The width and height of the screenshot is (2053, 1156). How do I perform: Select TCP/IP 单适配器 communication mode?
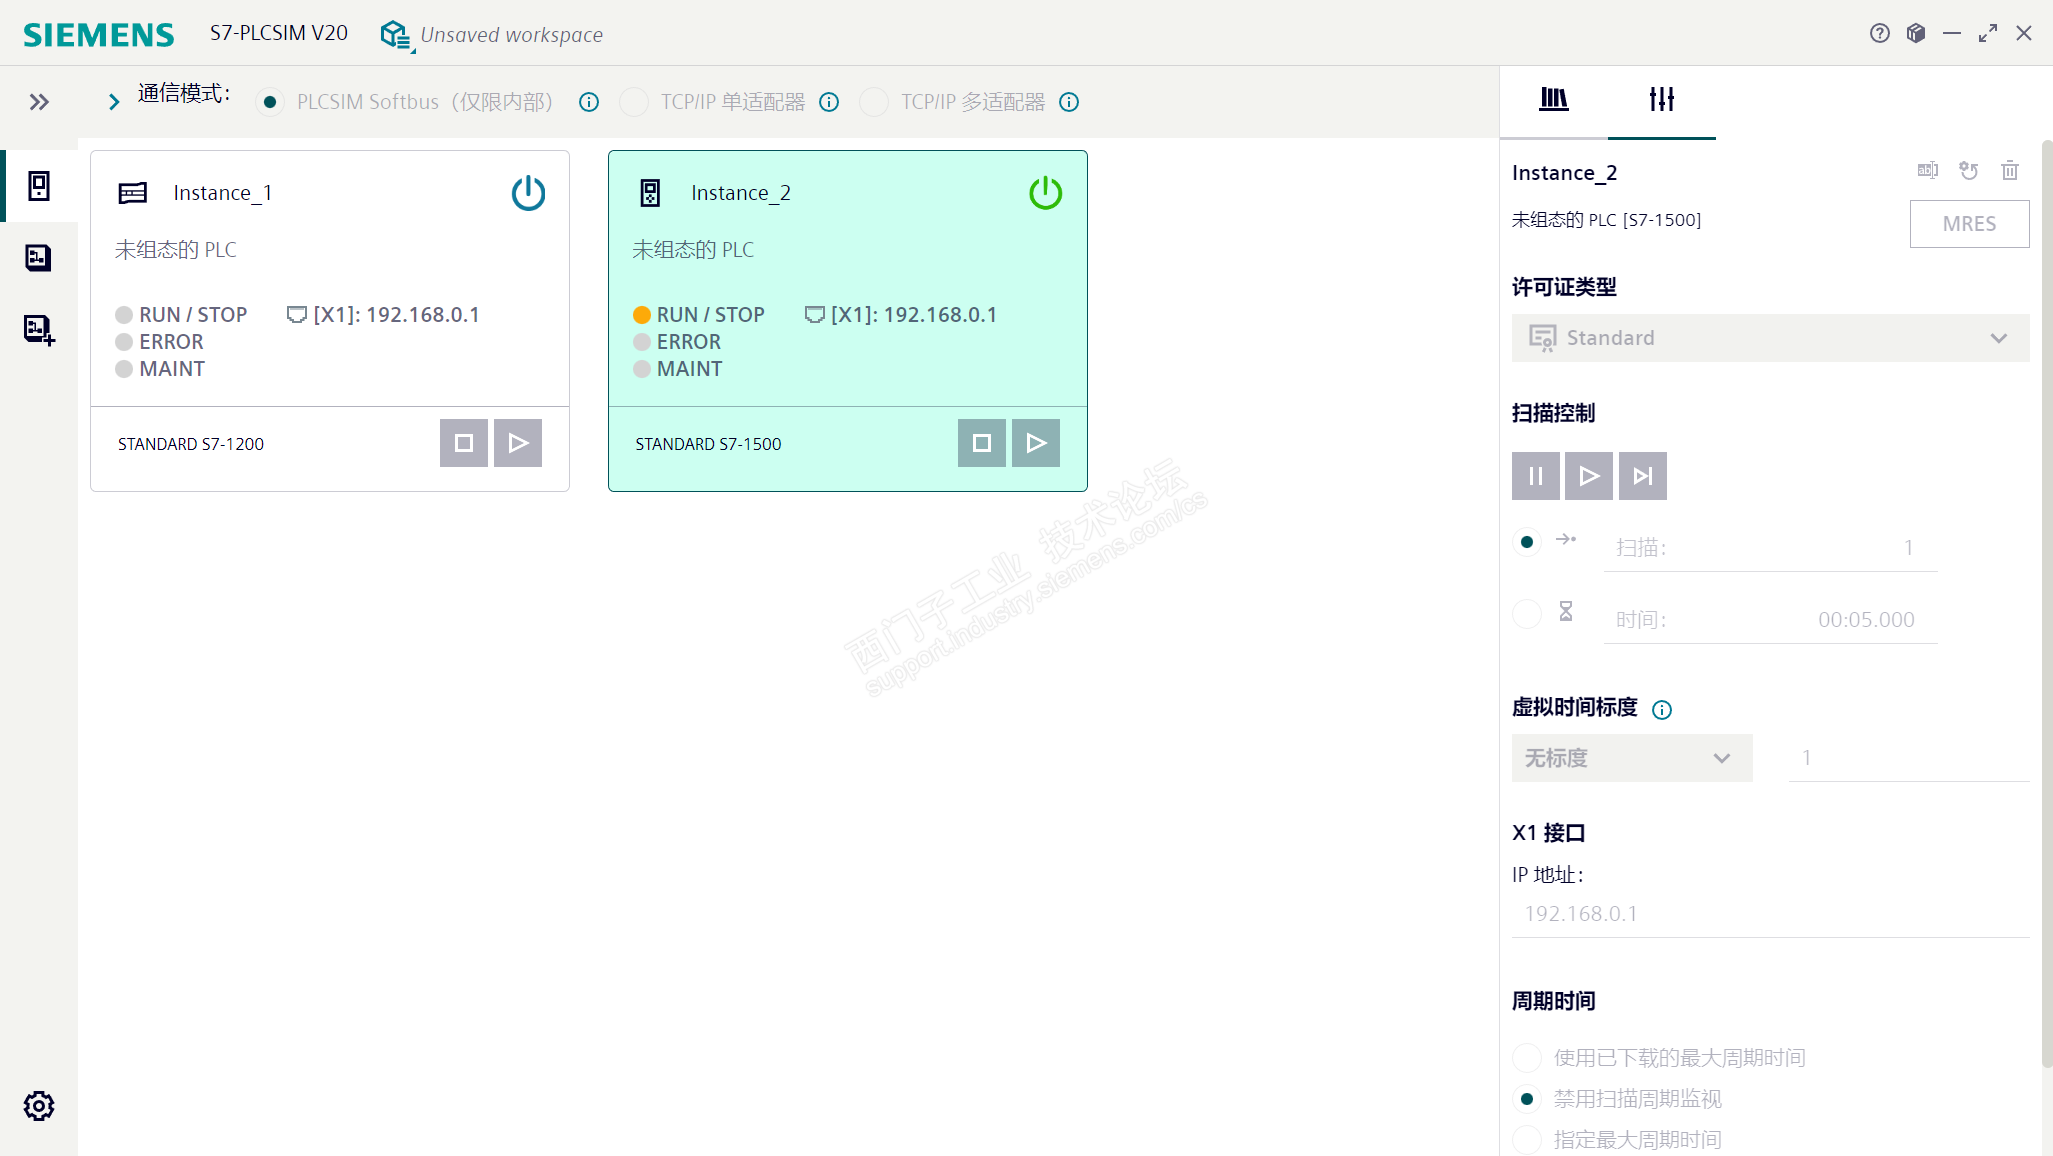[x=634, y=102]
